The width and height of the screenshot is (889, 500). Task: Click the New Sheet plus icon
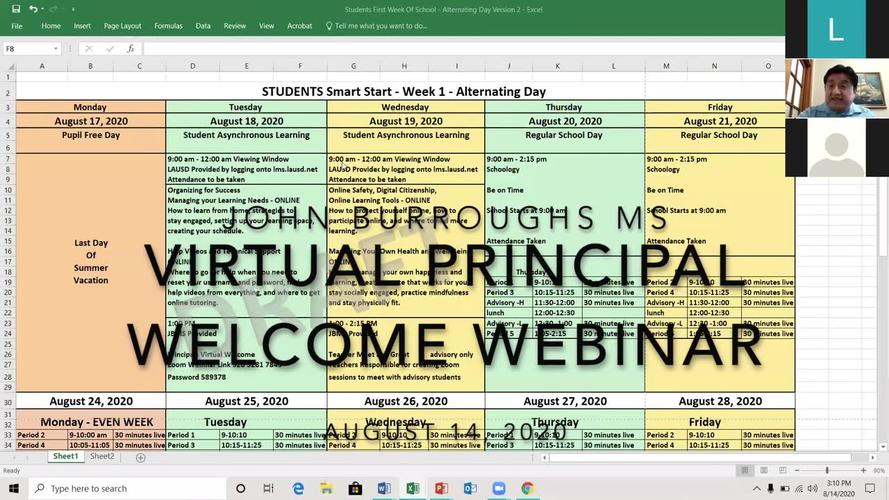click(141, 457)
